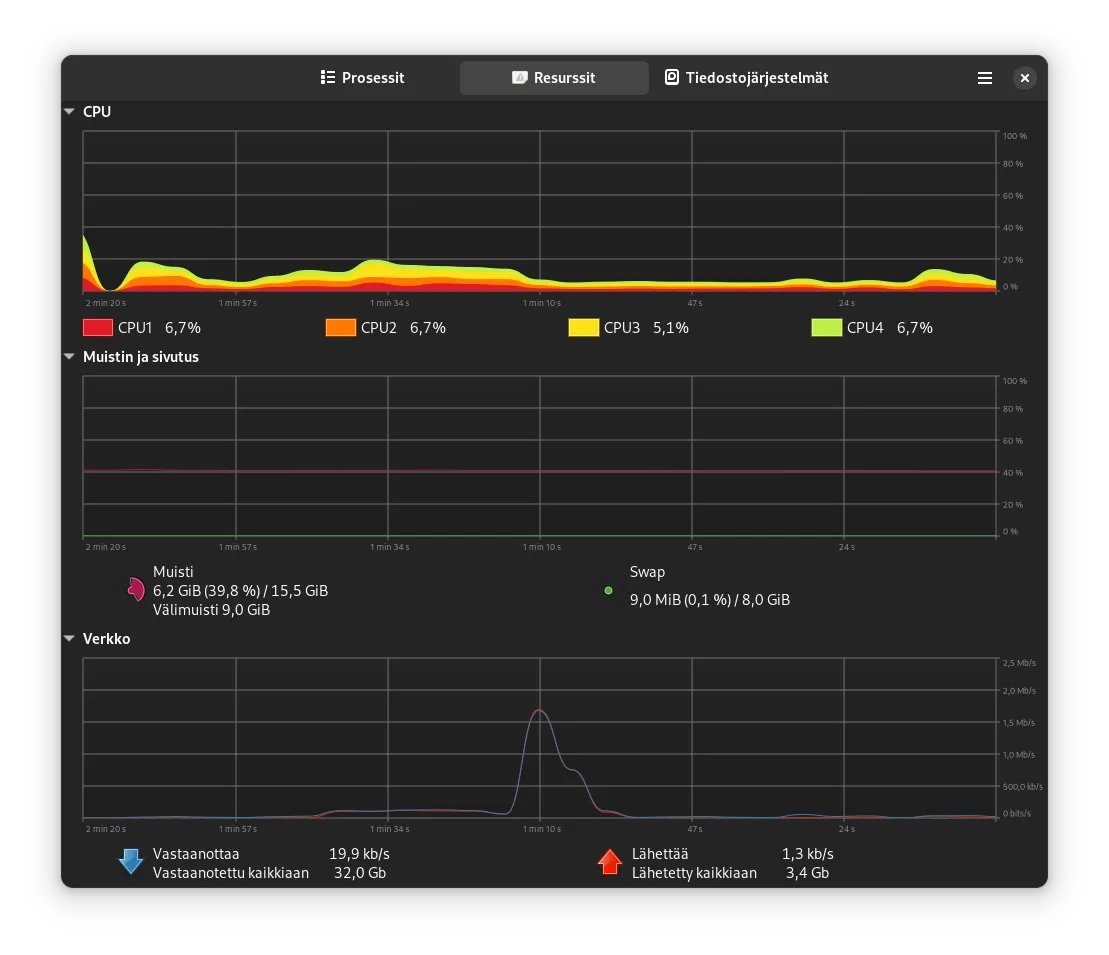Click the Tiedostojärjestelmät disk icon
The image size is (1109, 955).
coord(672,78)
